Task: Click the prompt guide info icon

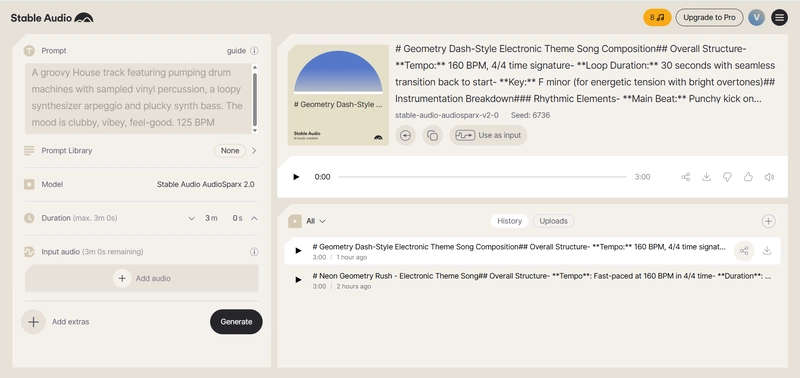Action: click(x=254, y=51)
